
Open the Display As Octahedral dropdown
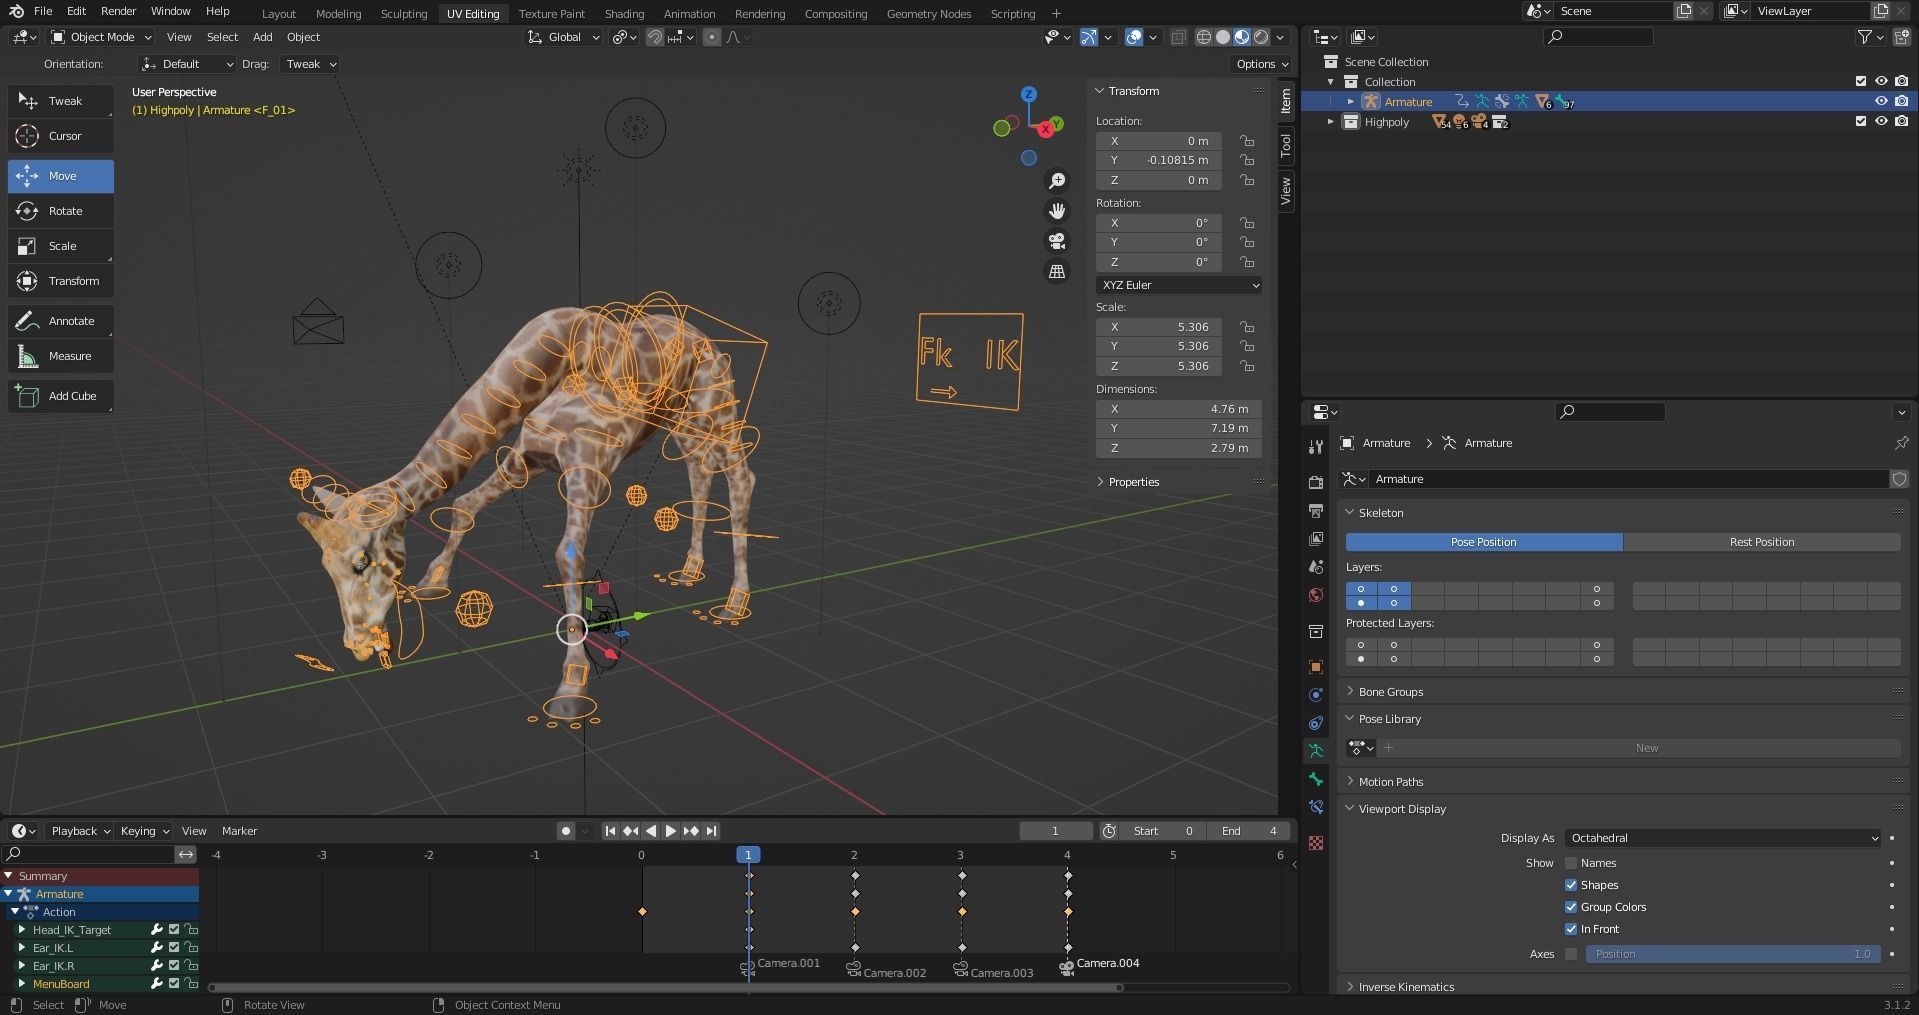[1723, 838]
